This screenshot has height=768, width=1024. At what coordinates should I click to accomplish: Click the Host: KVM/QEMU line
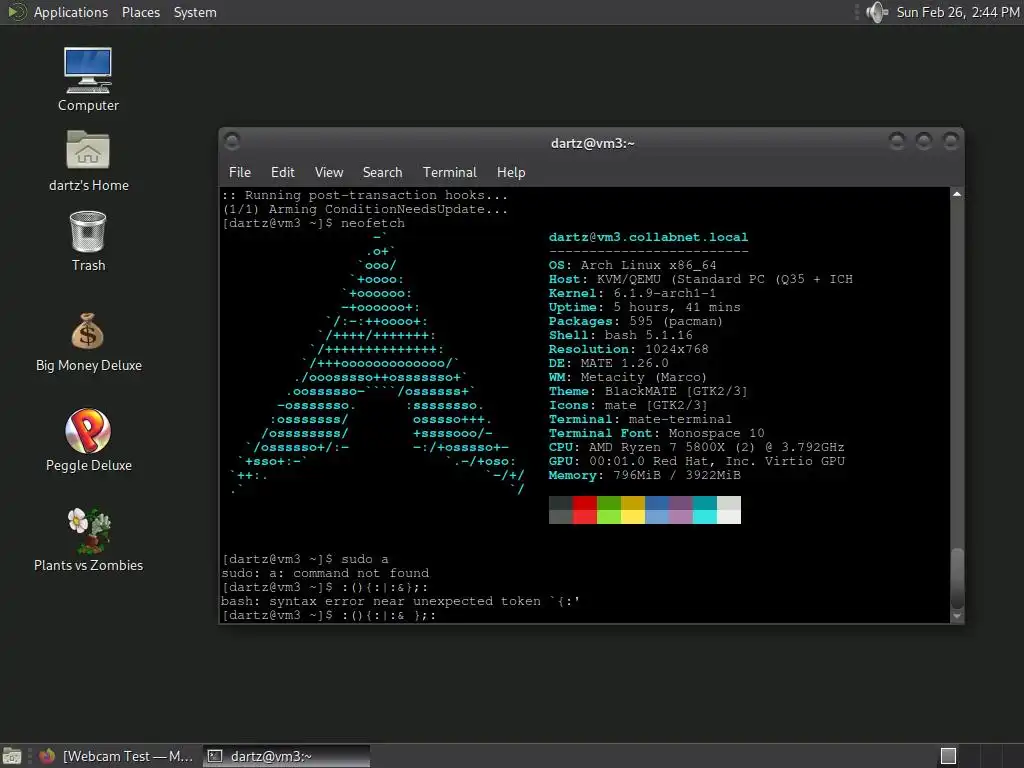coord(701,279)
